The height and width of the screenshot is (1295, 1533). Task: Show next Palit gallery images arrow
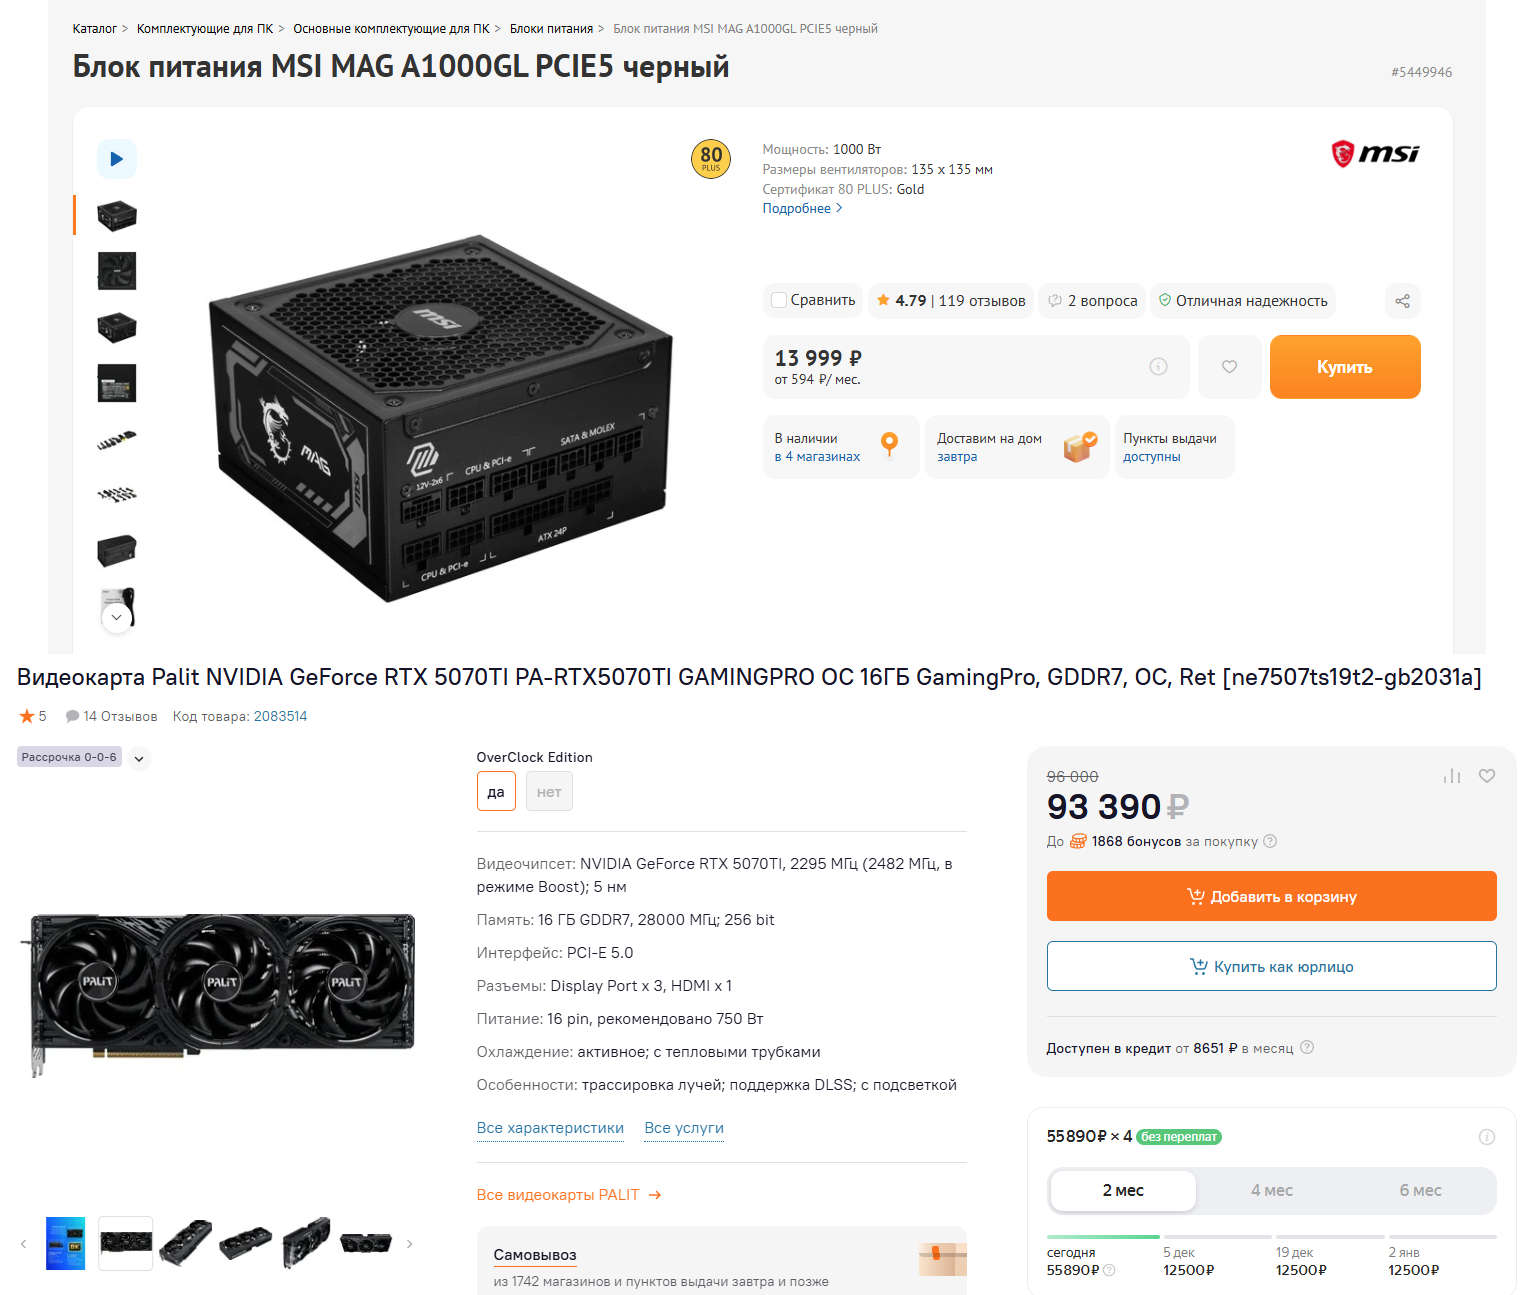pos(409,1244)
